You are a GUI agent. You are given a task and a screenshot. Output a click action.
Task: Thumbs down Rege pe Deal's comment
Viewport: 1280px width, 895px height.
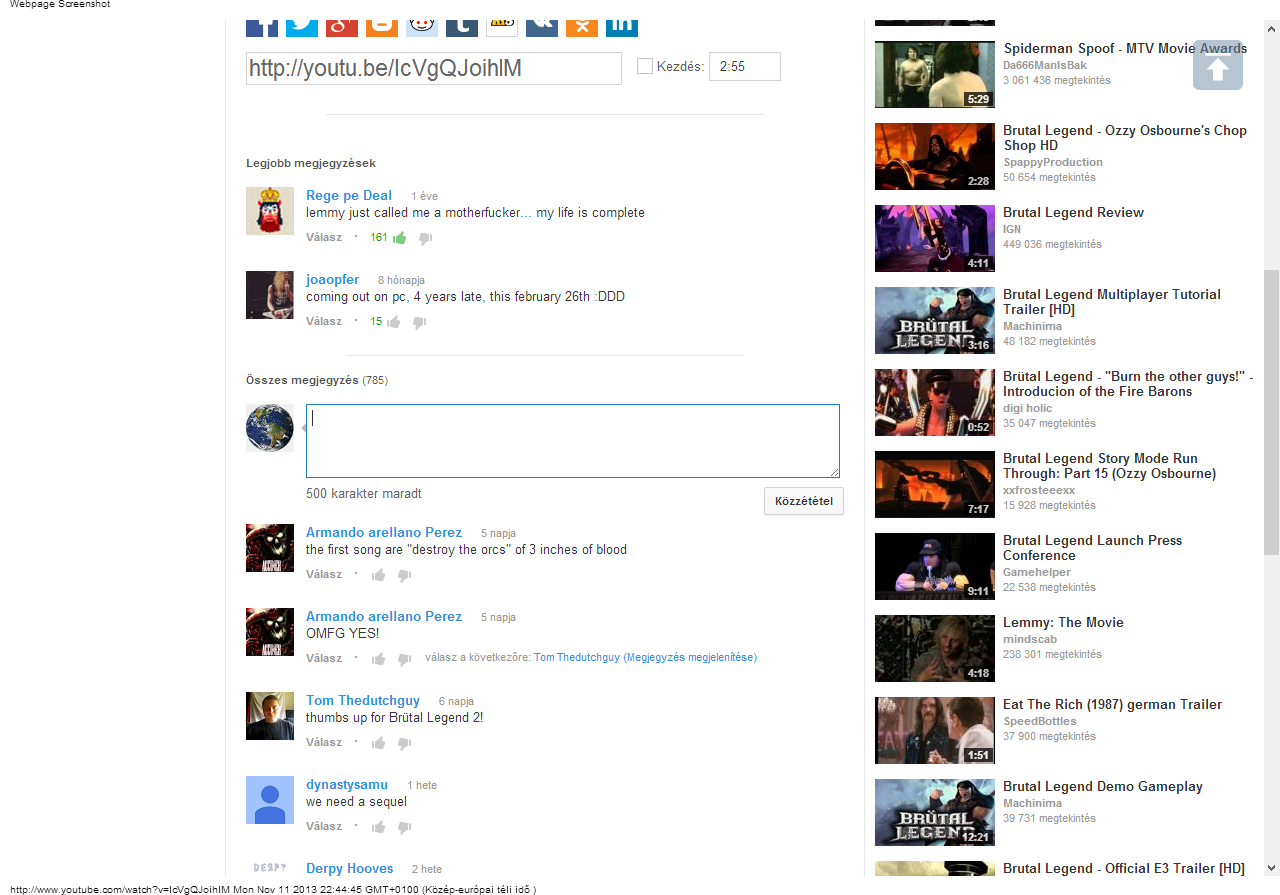425,238
